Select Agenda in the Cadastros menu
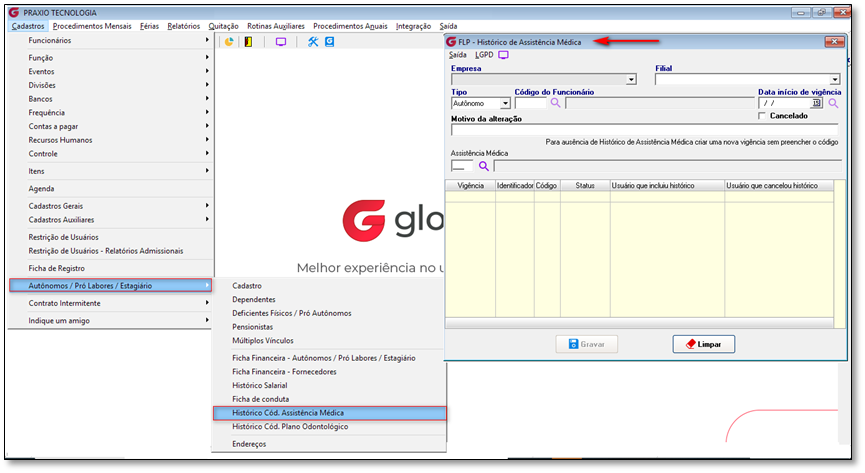Image resolution: width=865 pixels, height=473 pixels. coord(41,189)
